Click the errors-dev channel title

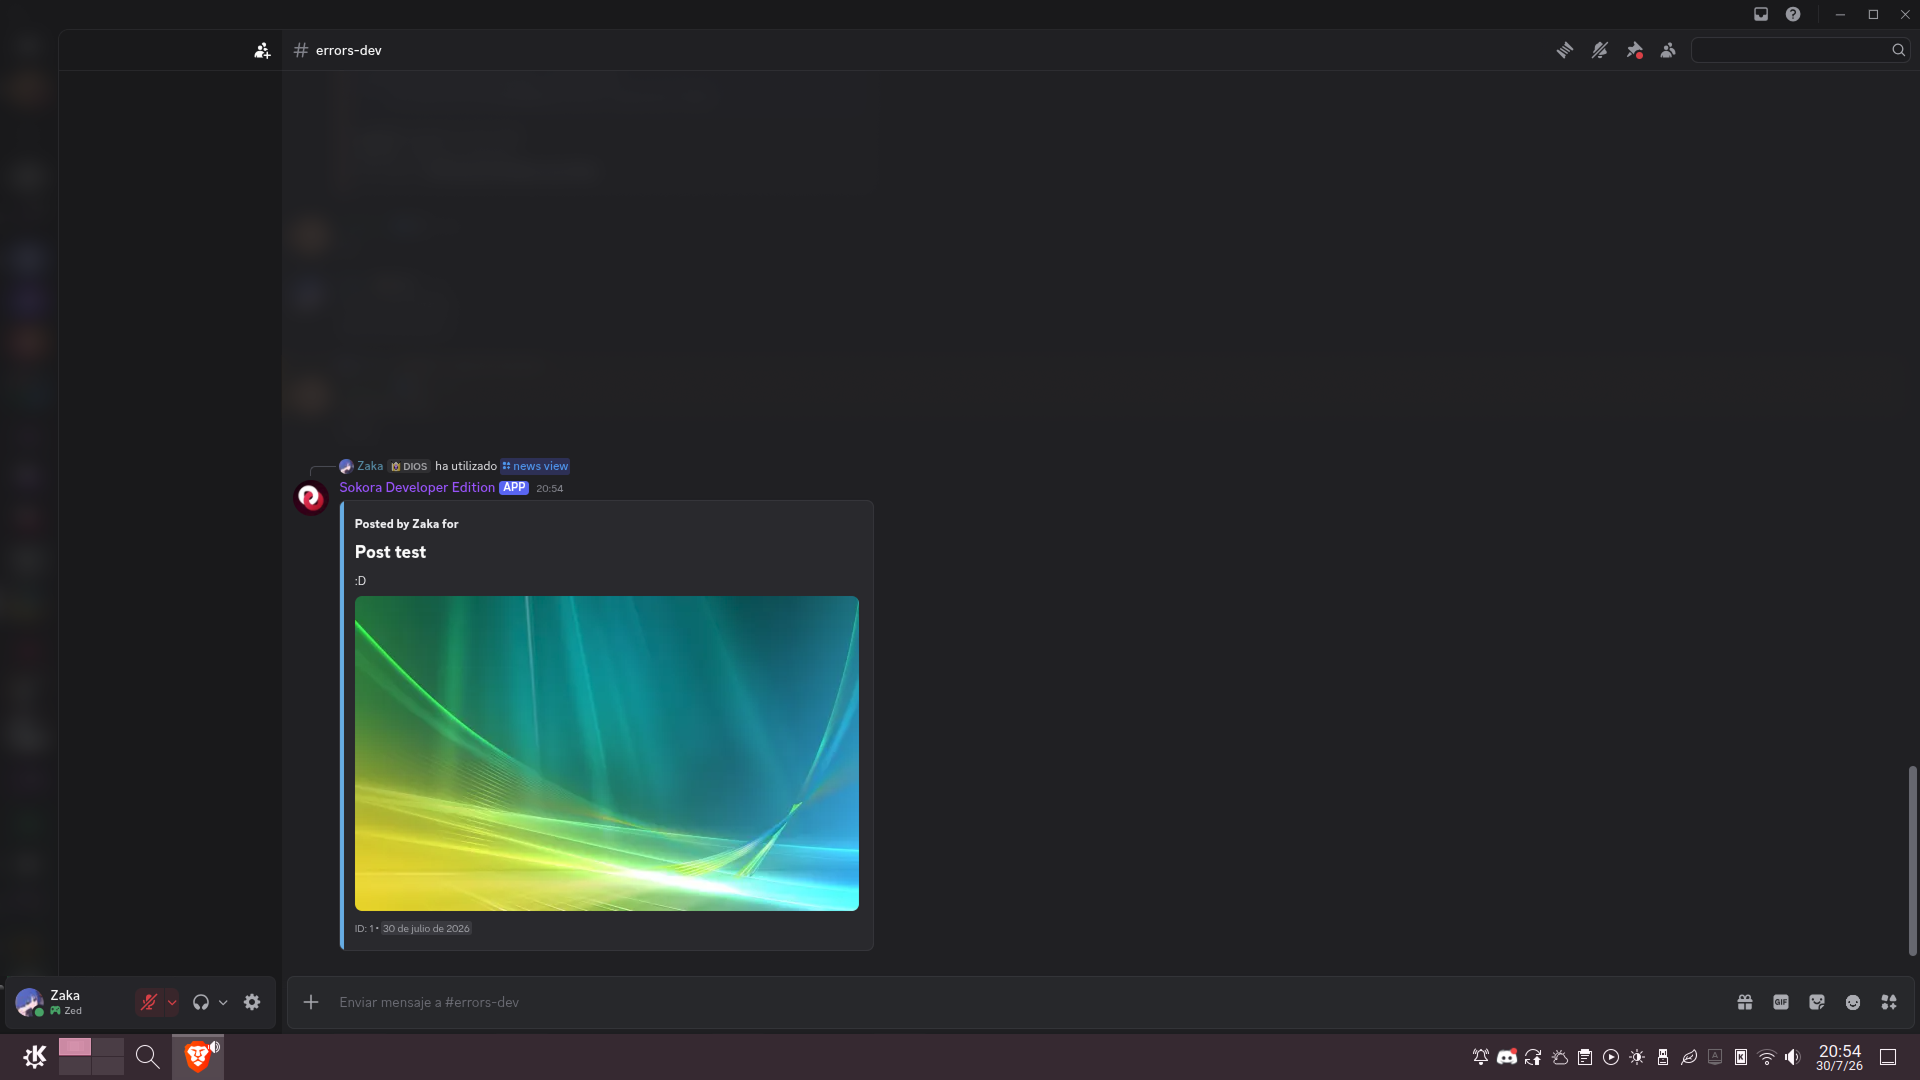[349, 50]
